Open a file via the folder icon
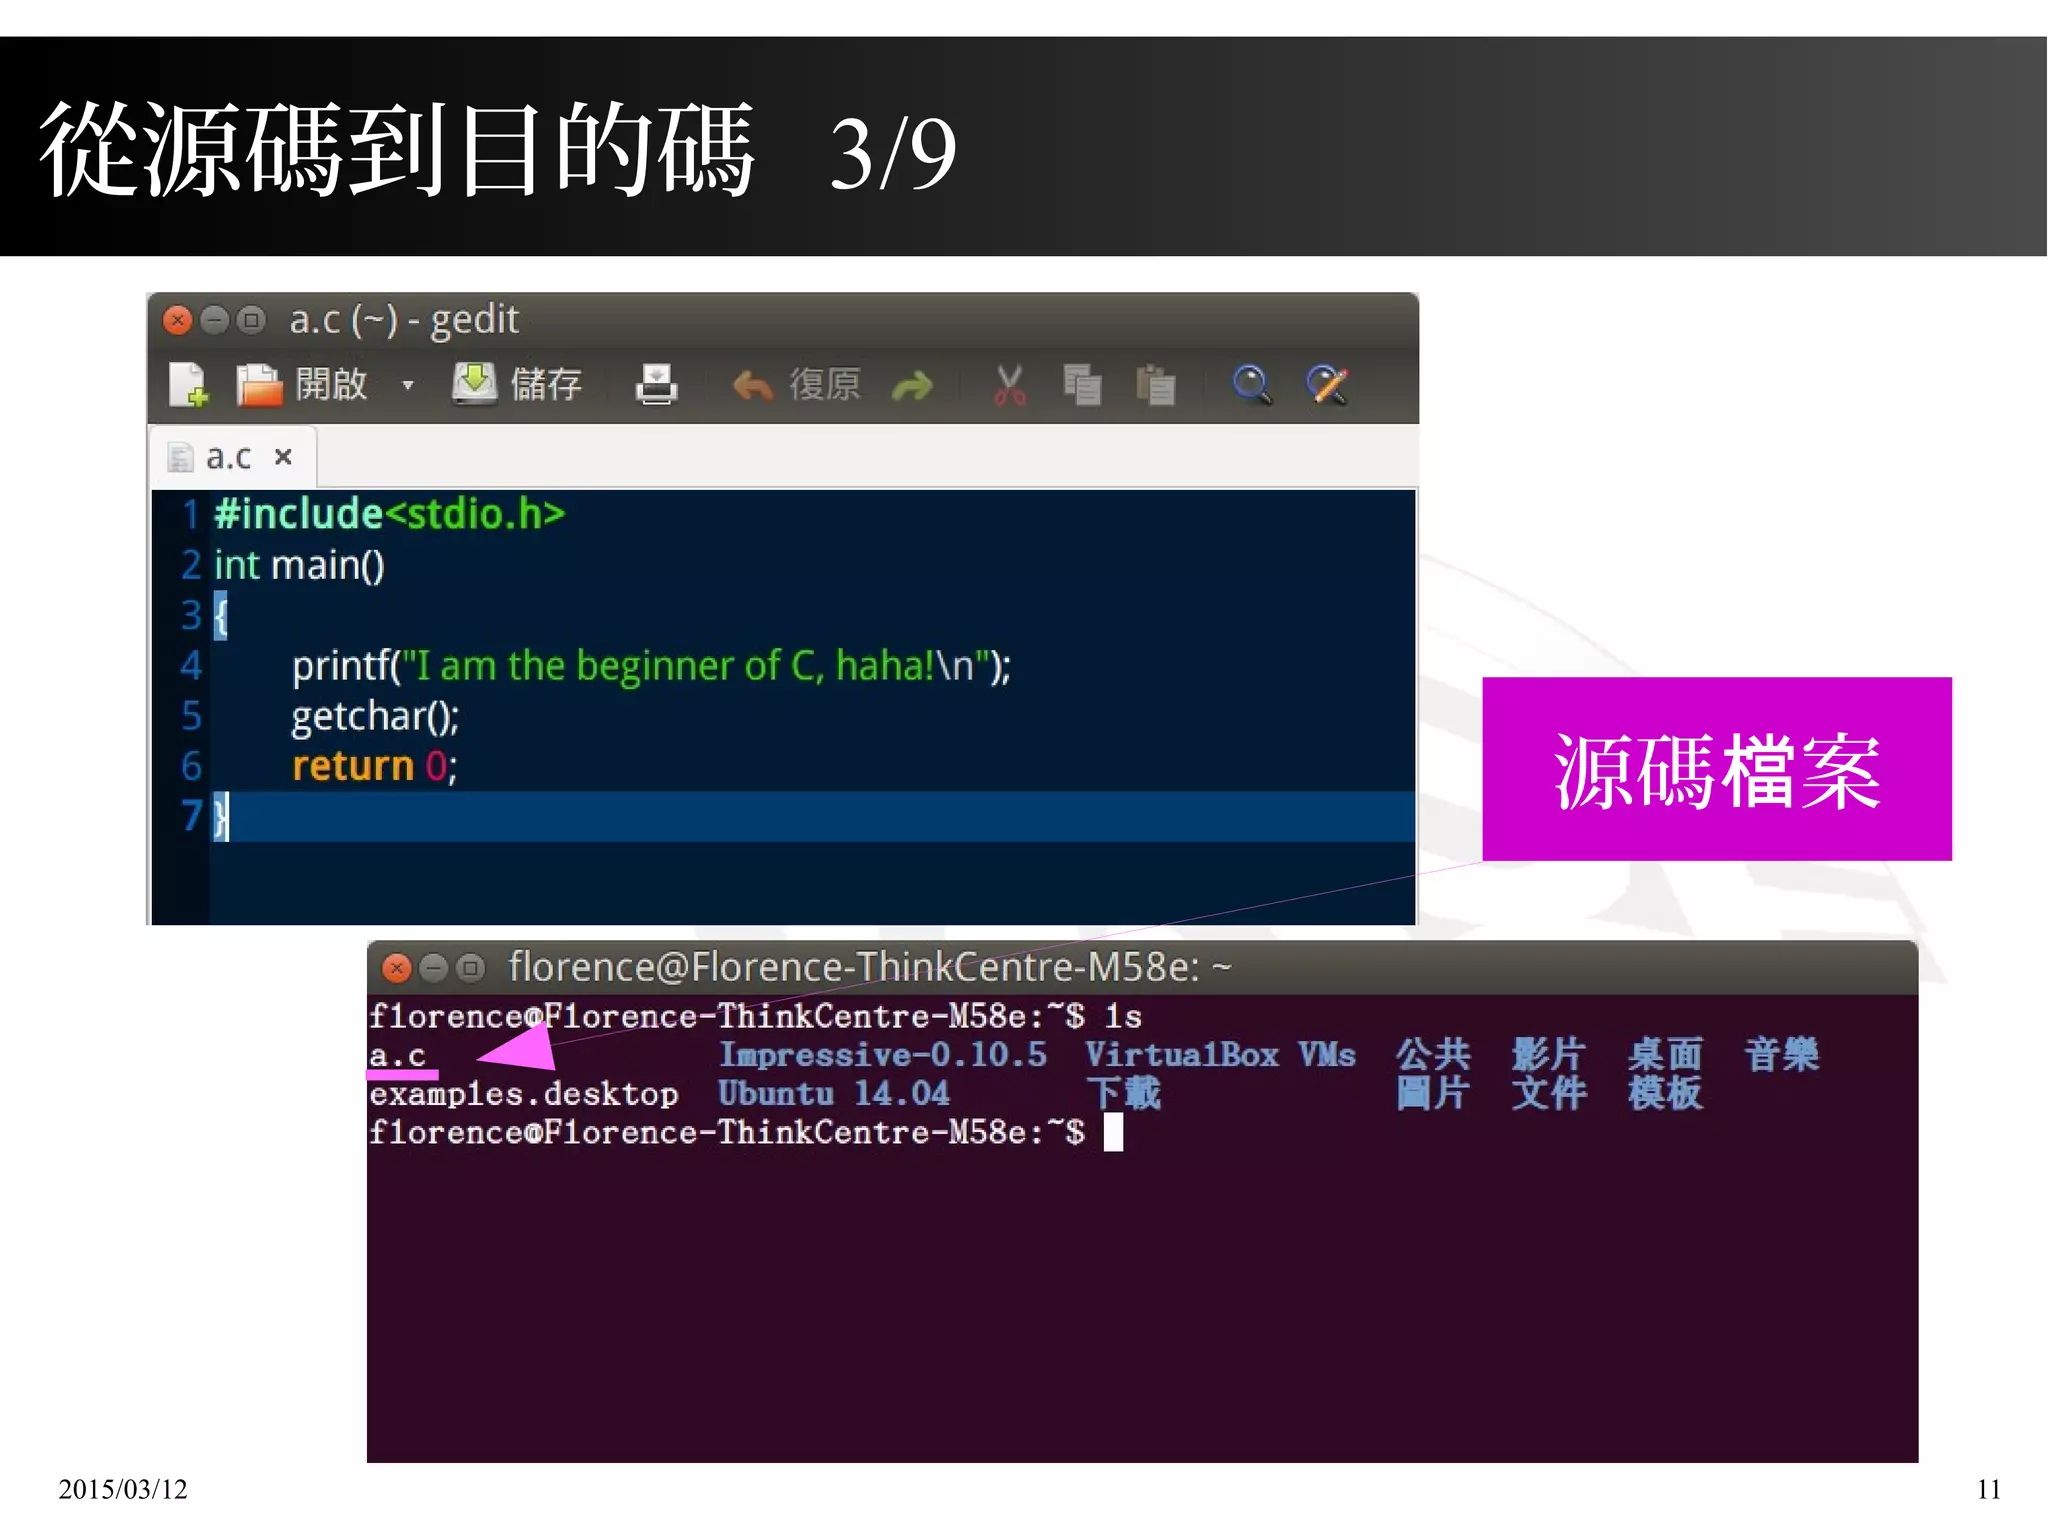The height and width of the screenshot is (1535, 2048). (x=259, y=384)
